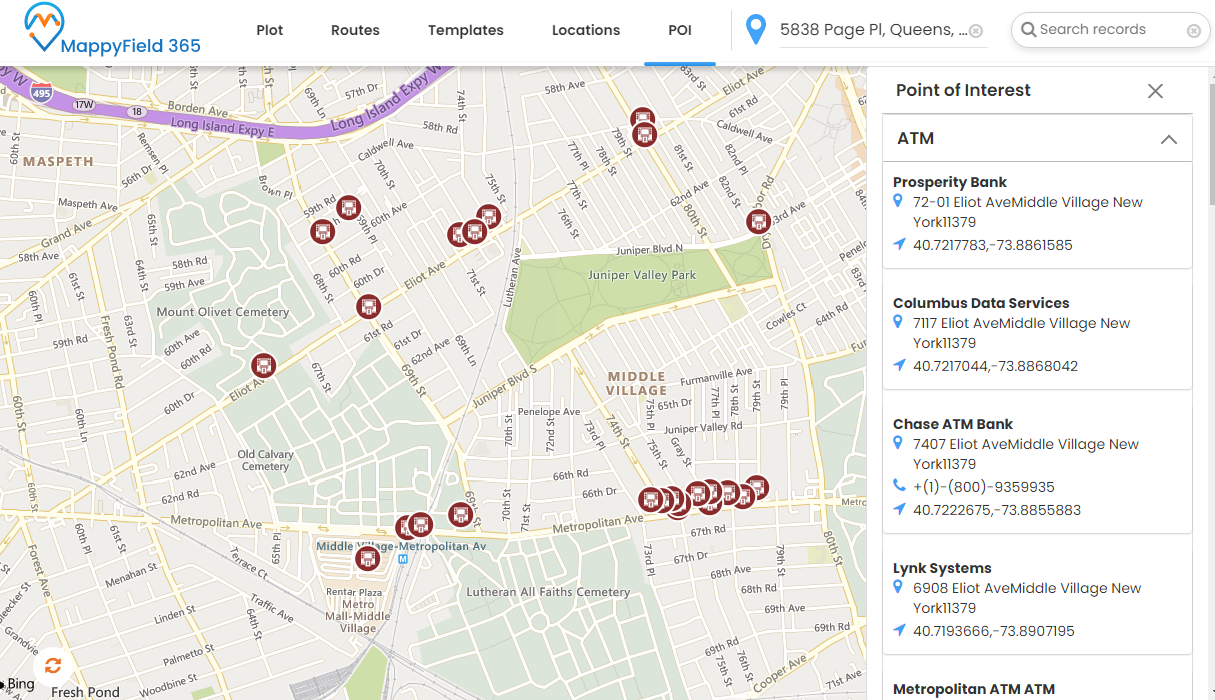The image size is (1215, 700).
Task: Close the Point of Interest panel
Action: click(x=1156, y=91)
